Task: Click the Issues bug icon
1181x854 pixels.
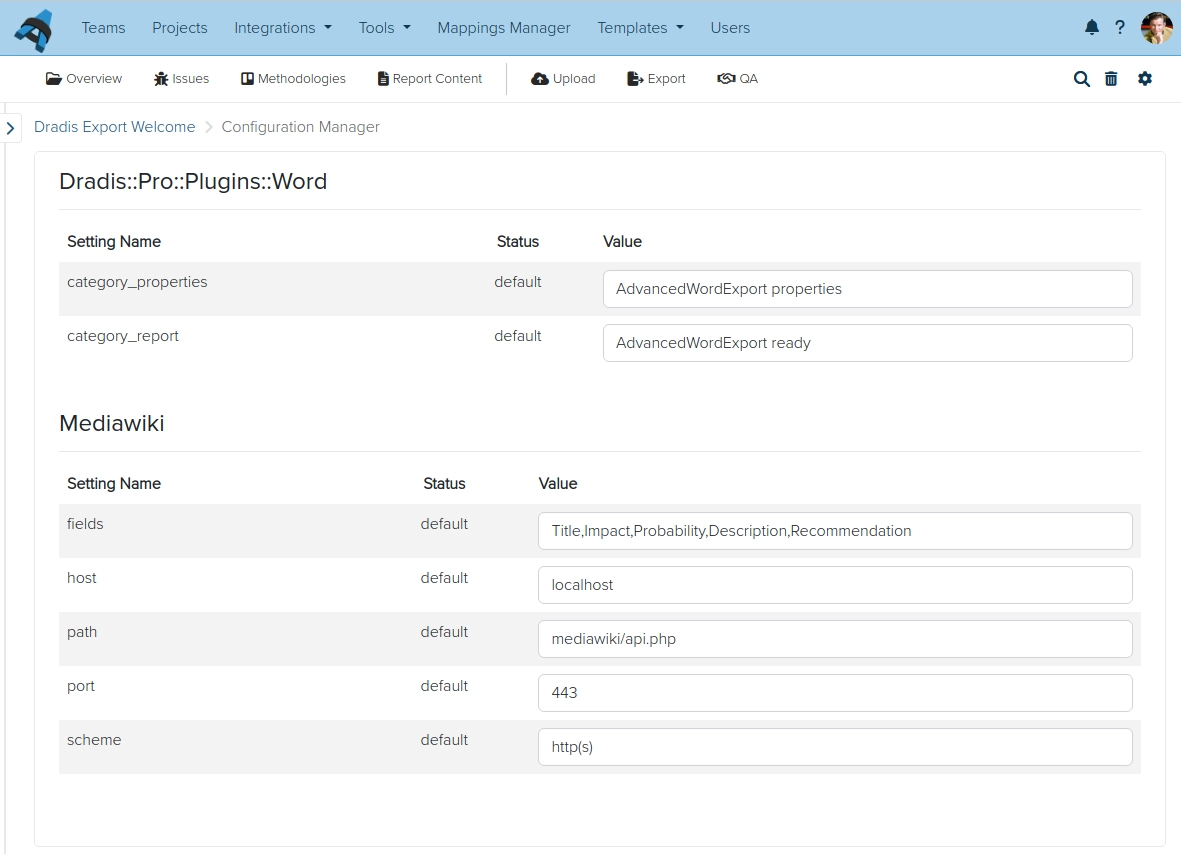Action: (x=161, y=79)
